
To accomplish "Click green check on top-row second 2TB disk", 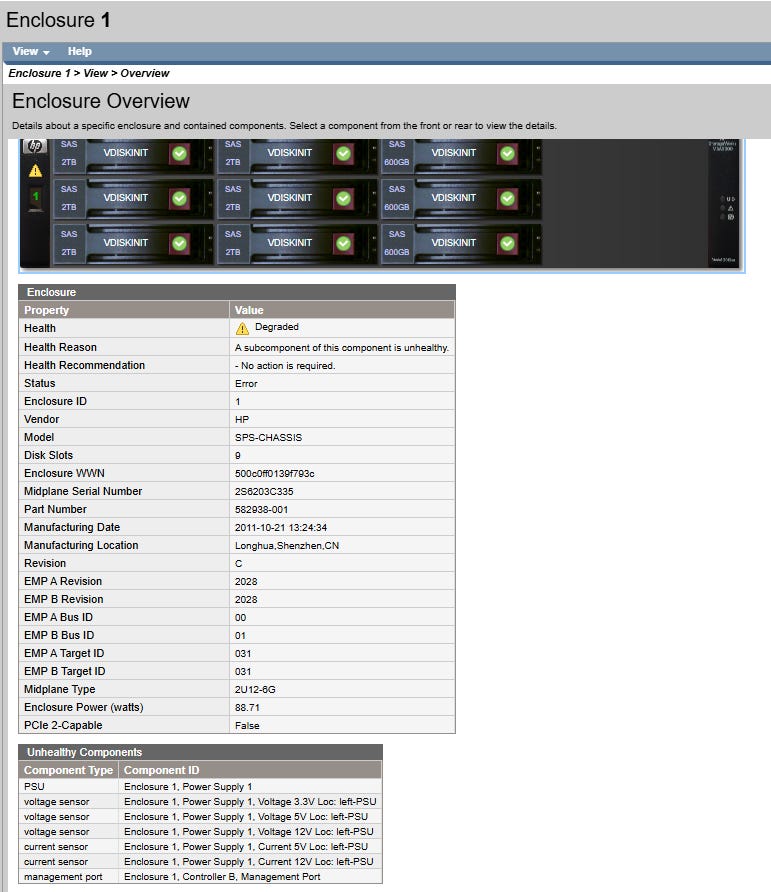I will 343,153.
